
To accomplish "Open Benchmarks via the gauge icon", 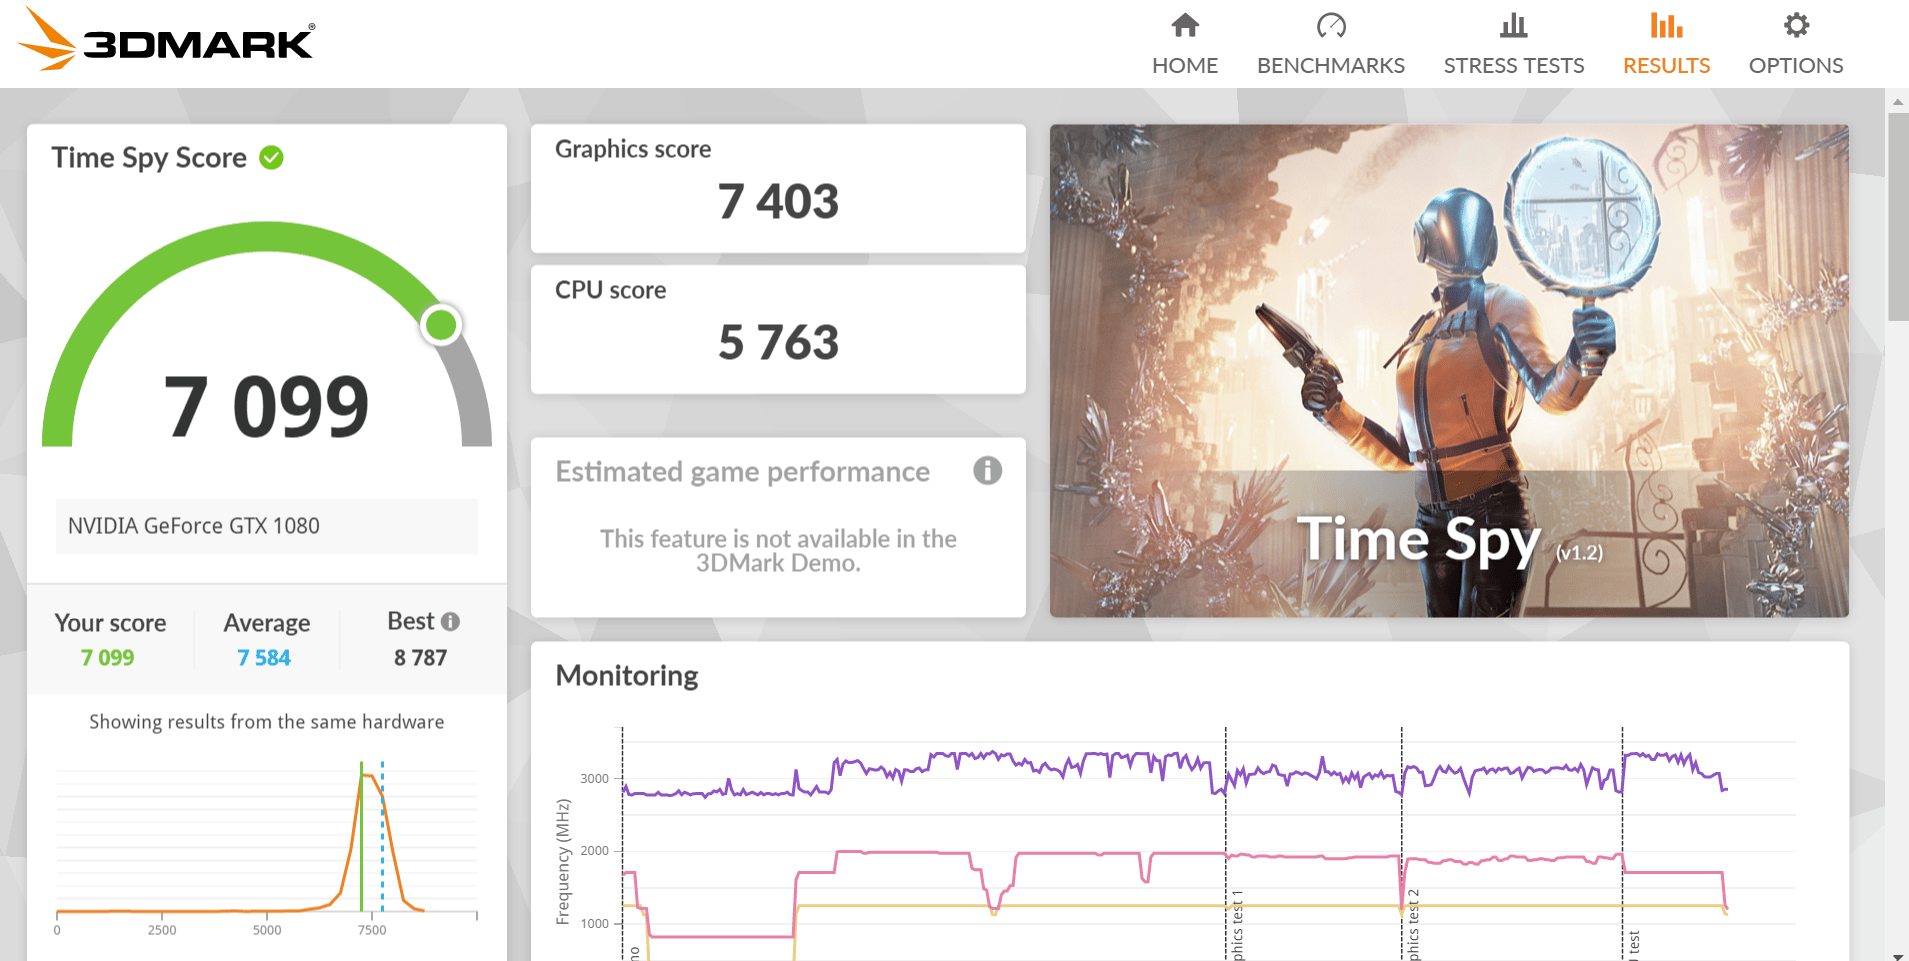I will (x=1331, y=25).
